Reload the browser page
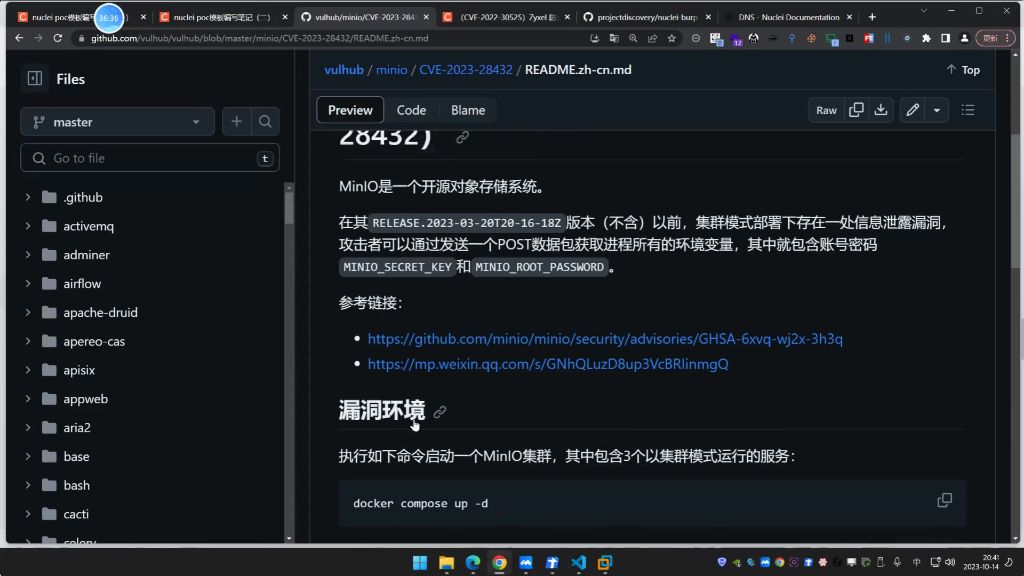Image resolution: width=1024 pixels, height=576 pixels. coord(57,39)
